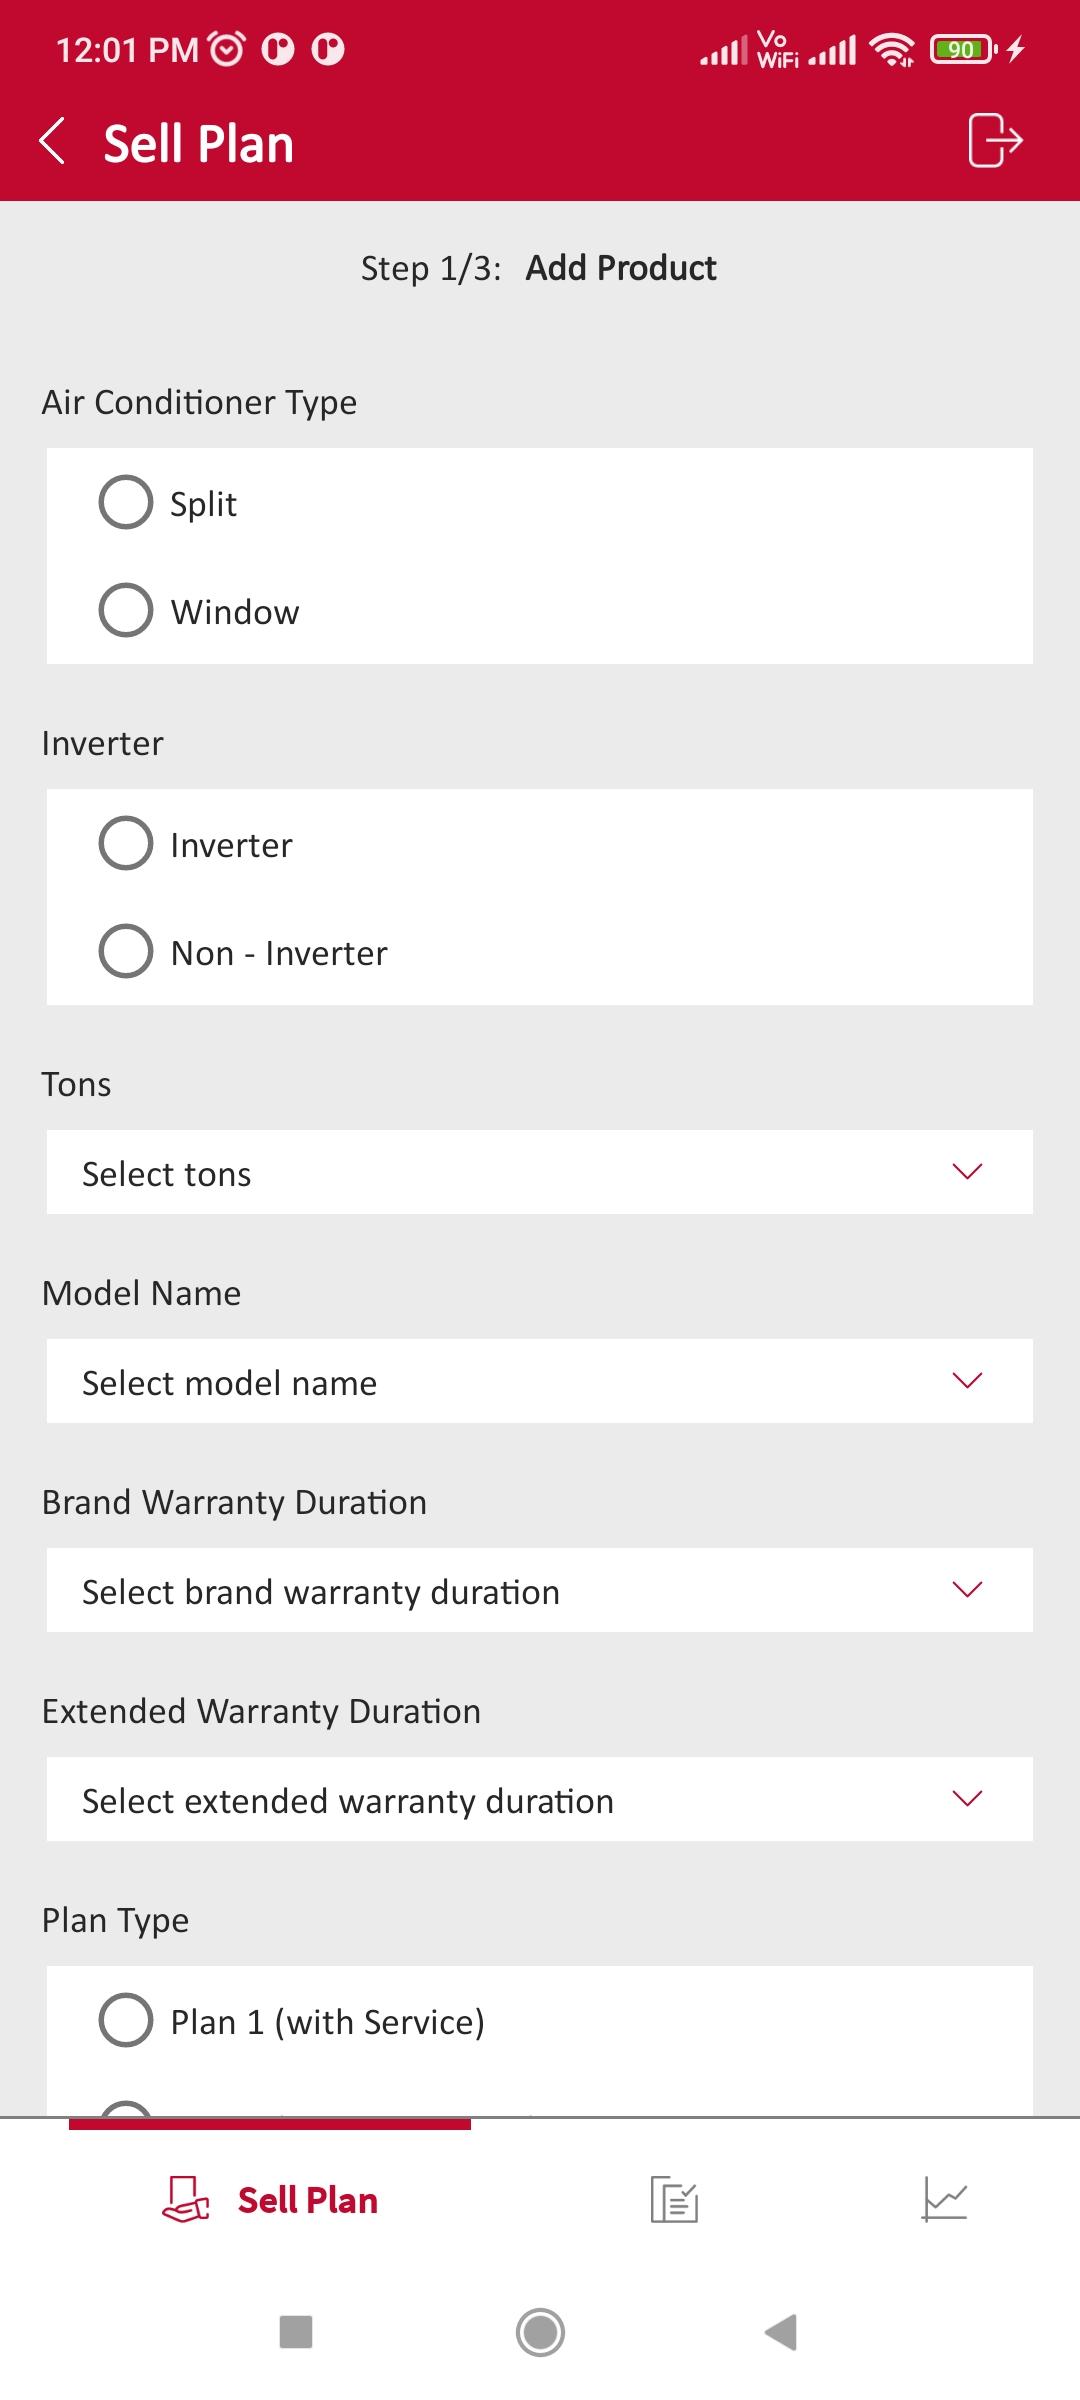Select the Split air conditioner type
The image size is (1080, 2400).
(540, 503)
